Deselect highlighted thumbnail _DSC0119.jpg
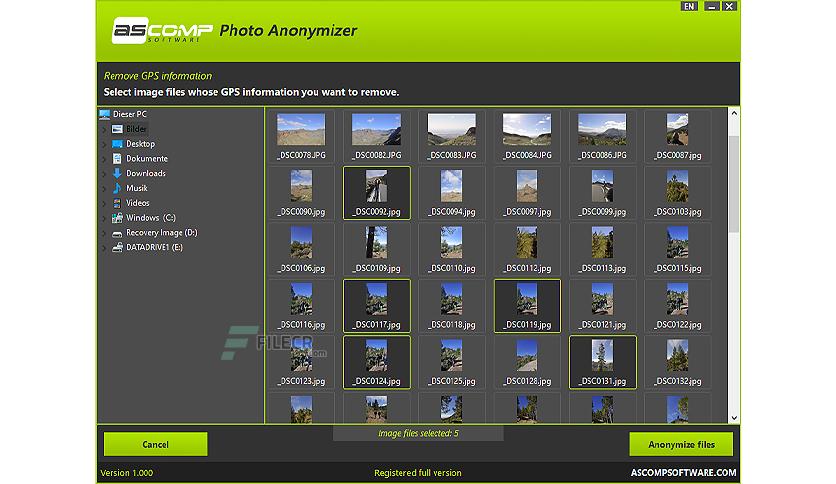This screenshot has width=836, height=484. 527,306
